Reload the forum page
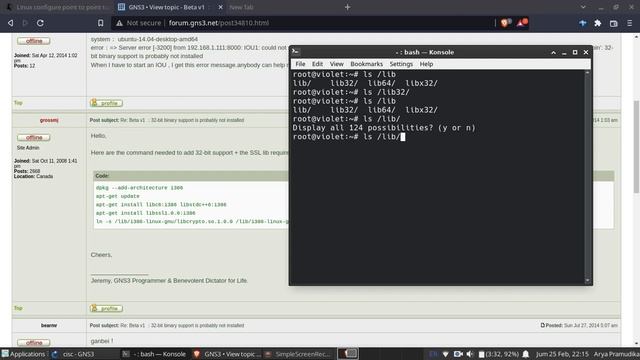640x360 pixels. coord(40,23)
